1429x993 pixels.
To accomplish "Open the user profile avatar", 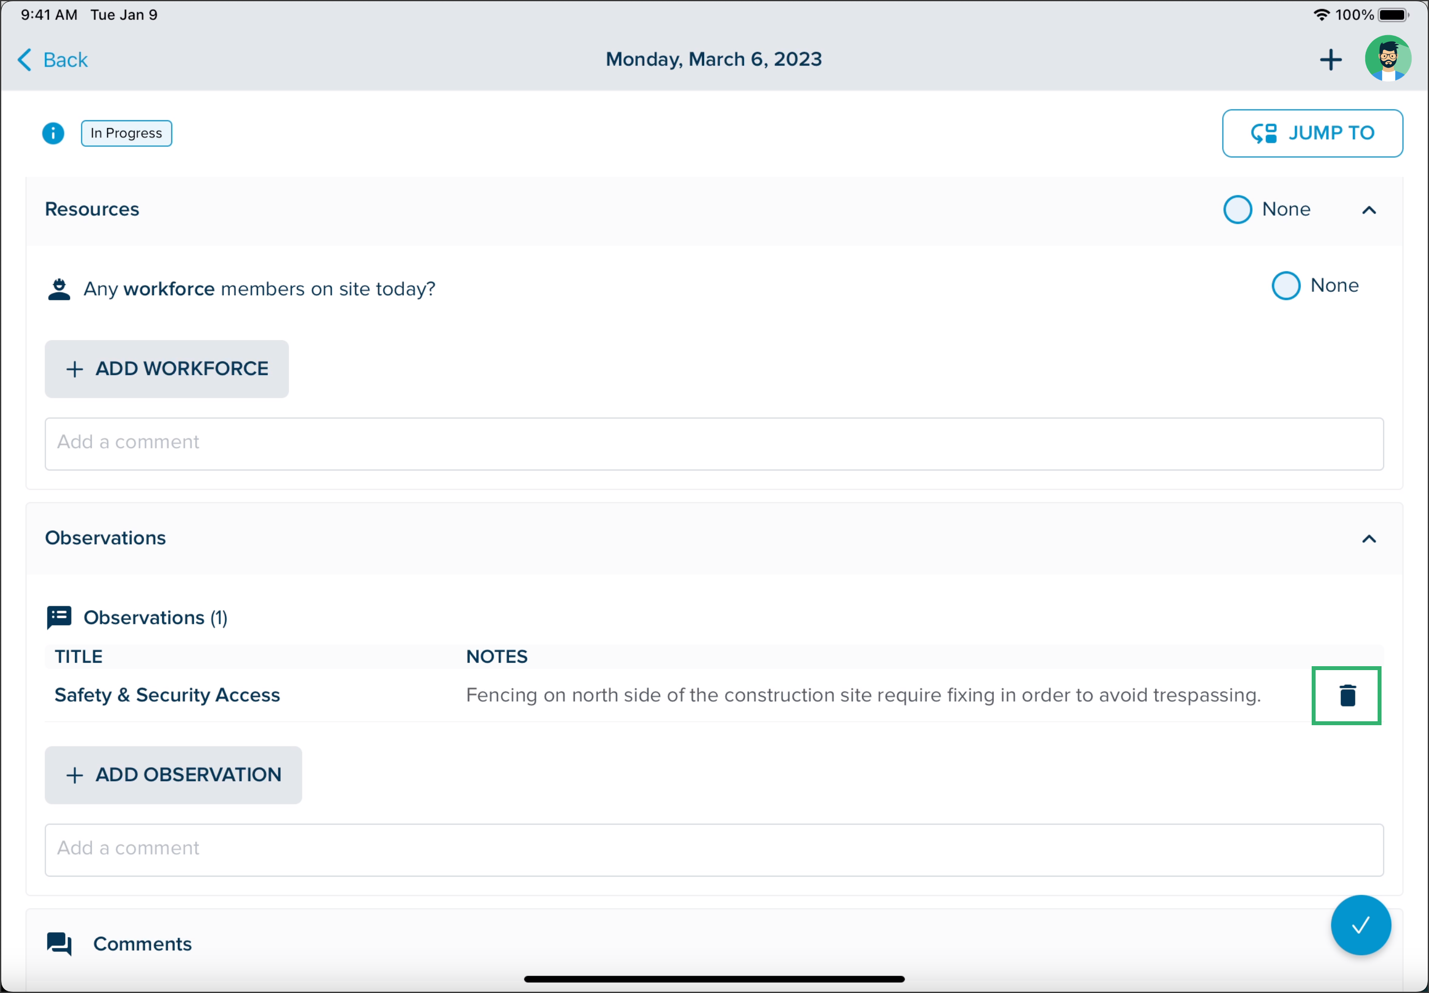I will click(1388, 59).
